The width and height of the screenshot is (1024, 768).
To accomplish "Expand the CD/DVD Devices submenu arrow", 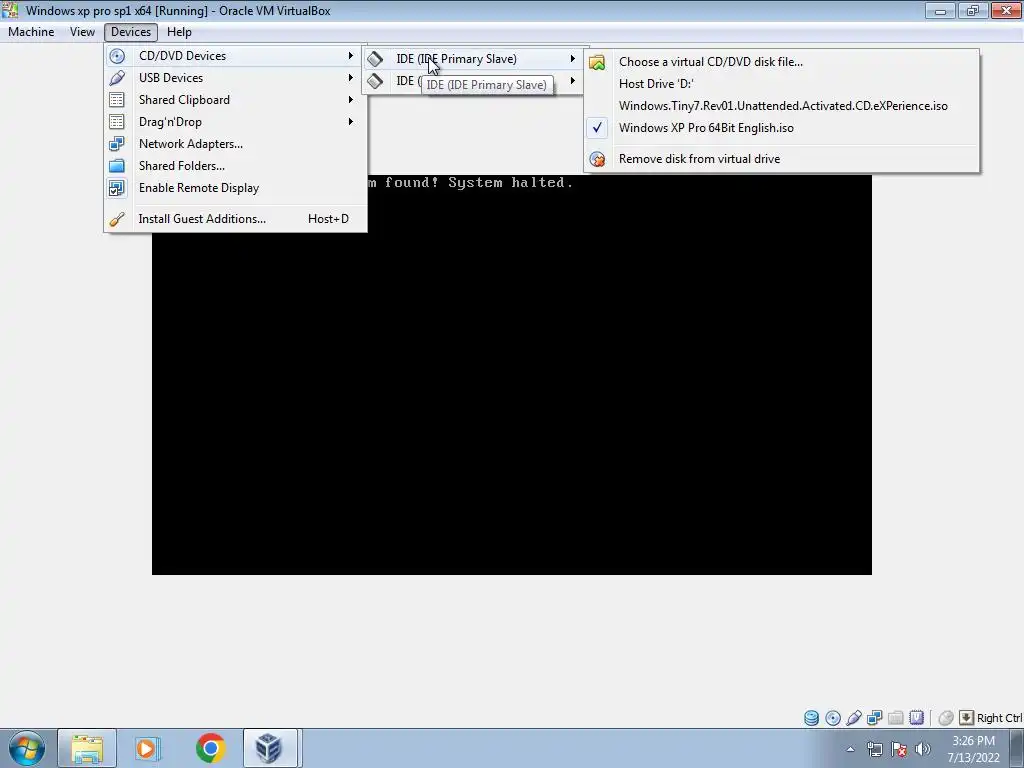I will pyautogui.click(x=351, y=56).
